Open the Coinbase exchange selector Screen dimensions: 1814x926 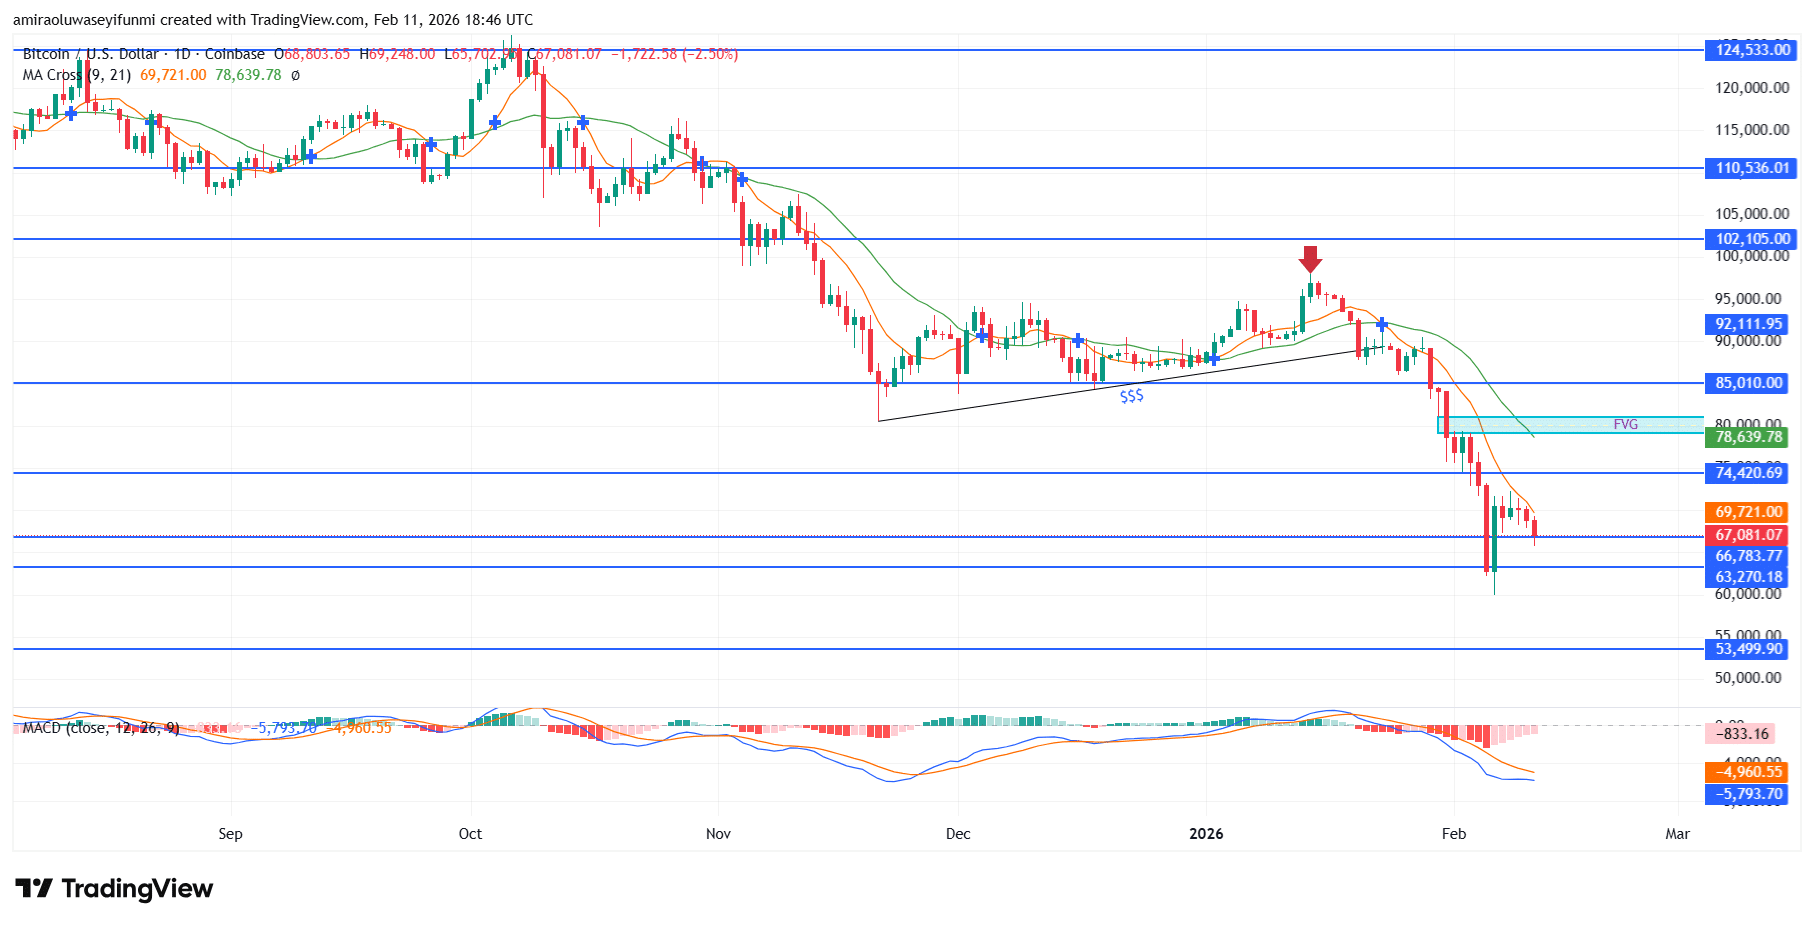click(236, 55)
